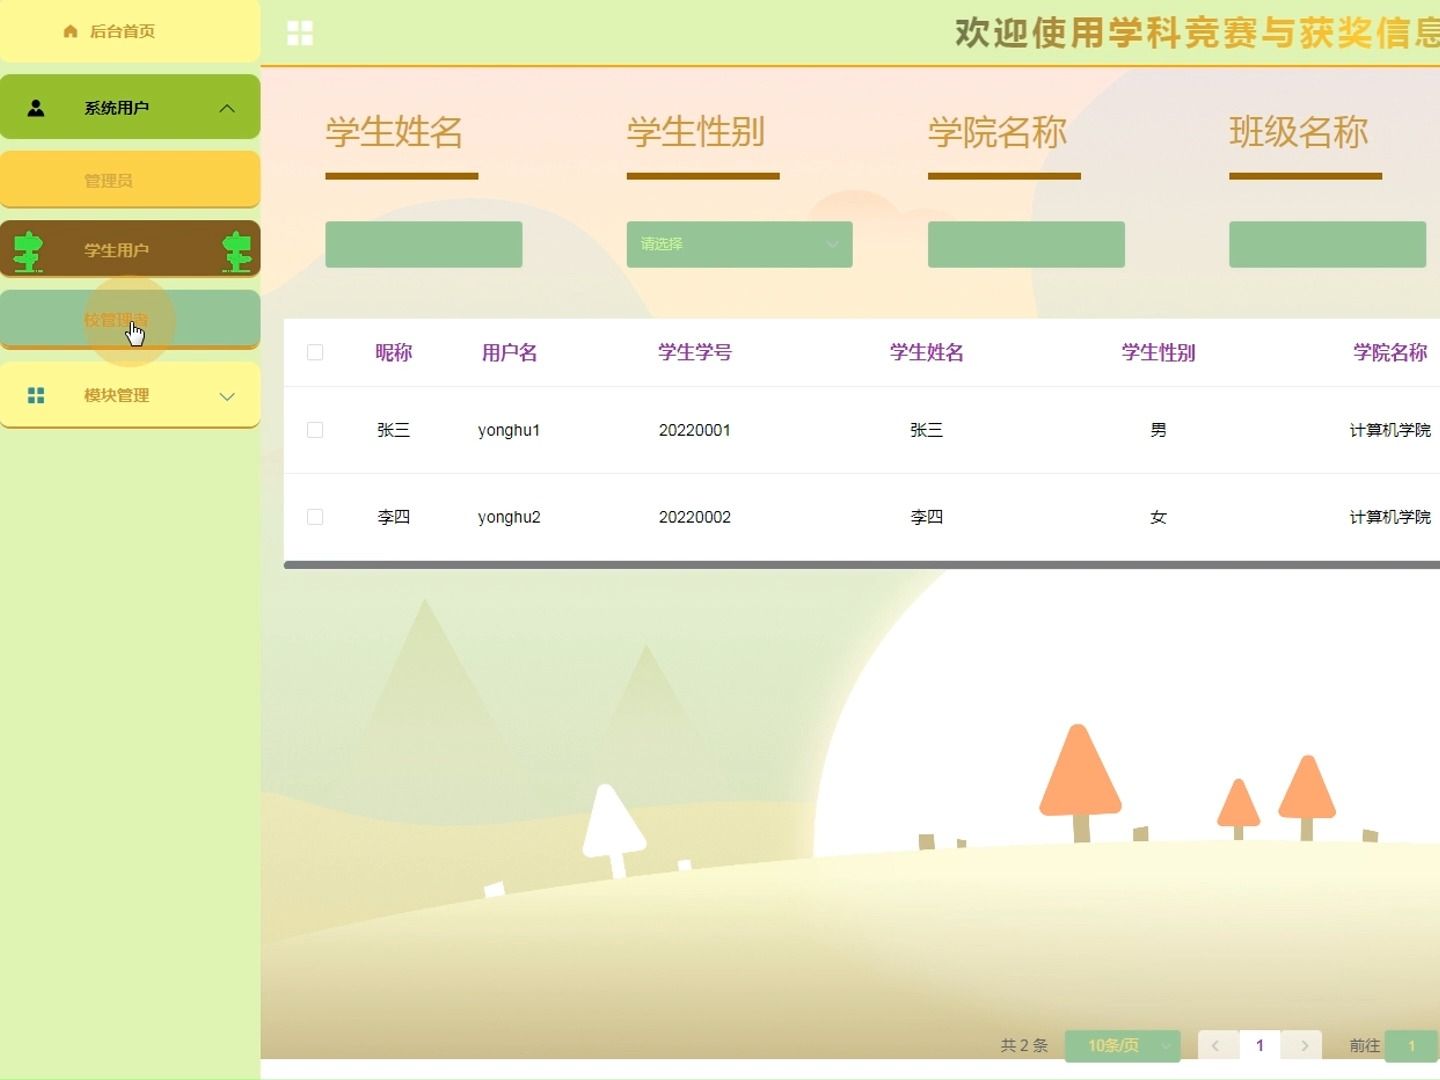Screen dimensions: 1440x1080
Task: Collapse the 系统用户 menu section
Action: point(227,107)
